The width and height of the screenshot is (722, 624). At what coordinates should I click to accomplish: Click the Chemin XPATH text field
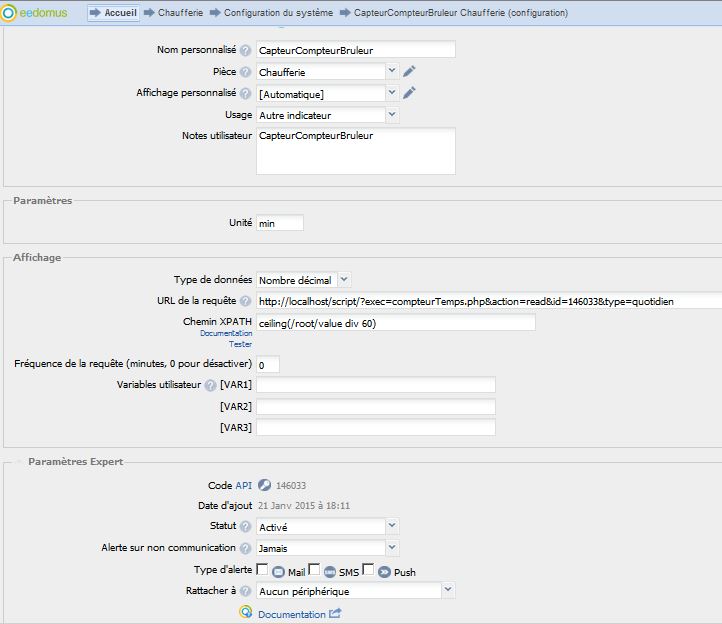pyautogui.click(x=395, y=323)
